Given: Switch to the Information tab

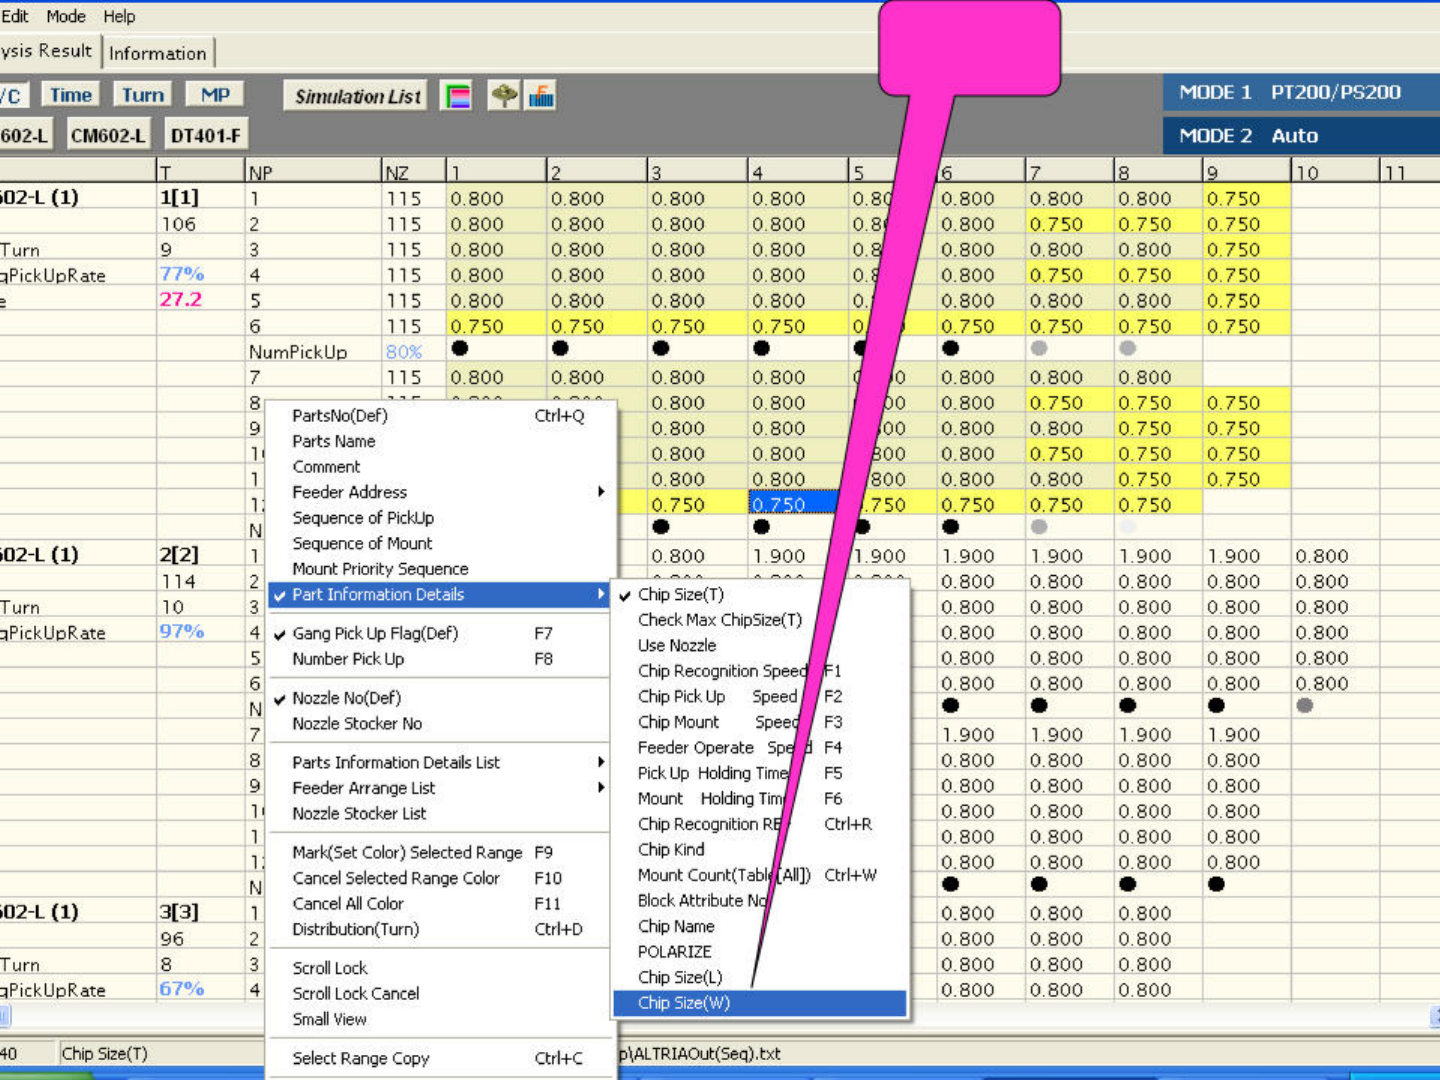Looking at the screenshot, I should [158, 53].
